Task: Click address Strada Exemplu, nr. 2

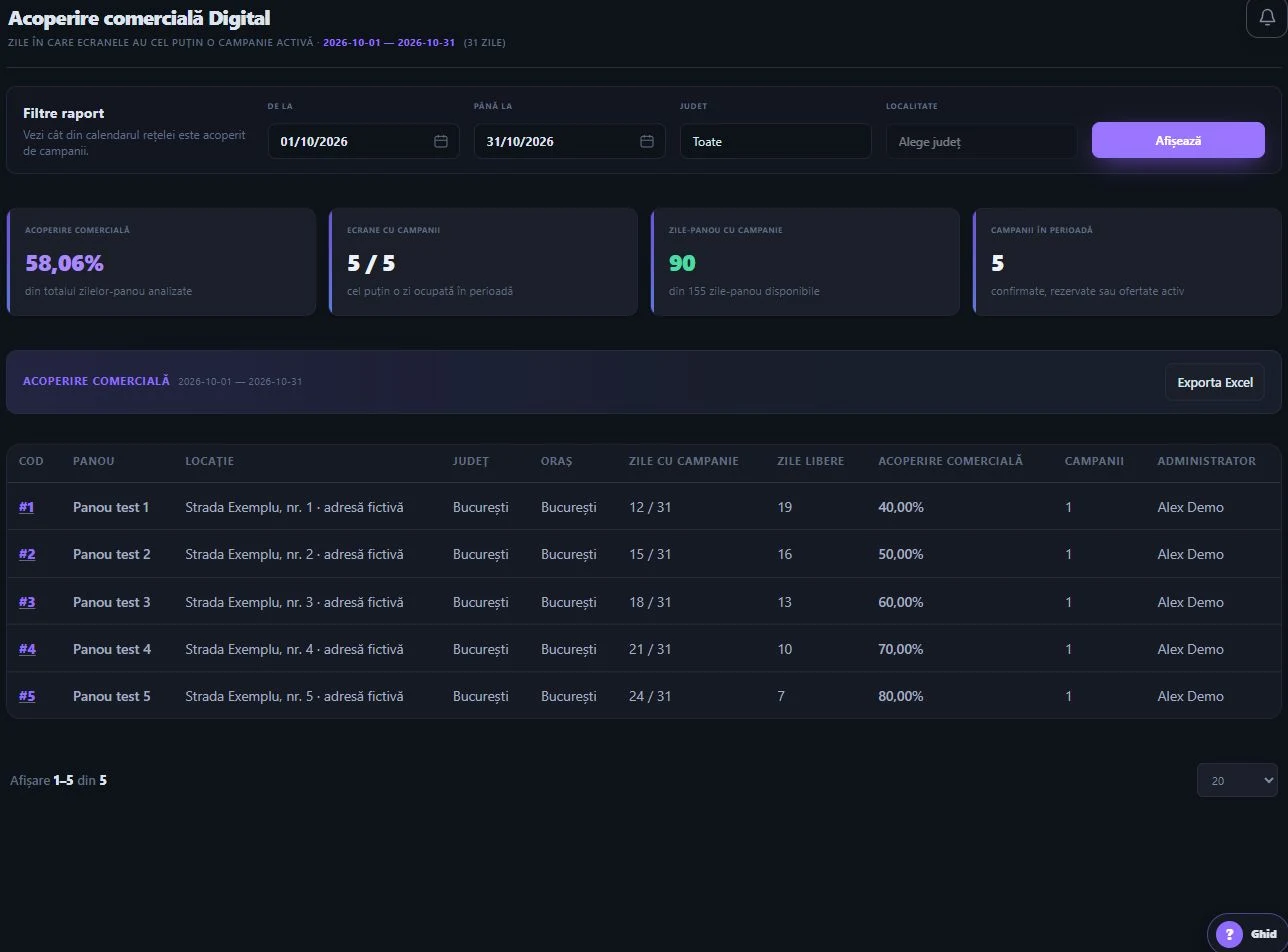Action: [294, 554]
